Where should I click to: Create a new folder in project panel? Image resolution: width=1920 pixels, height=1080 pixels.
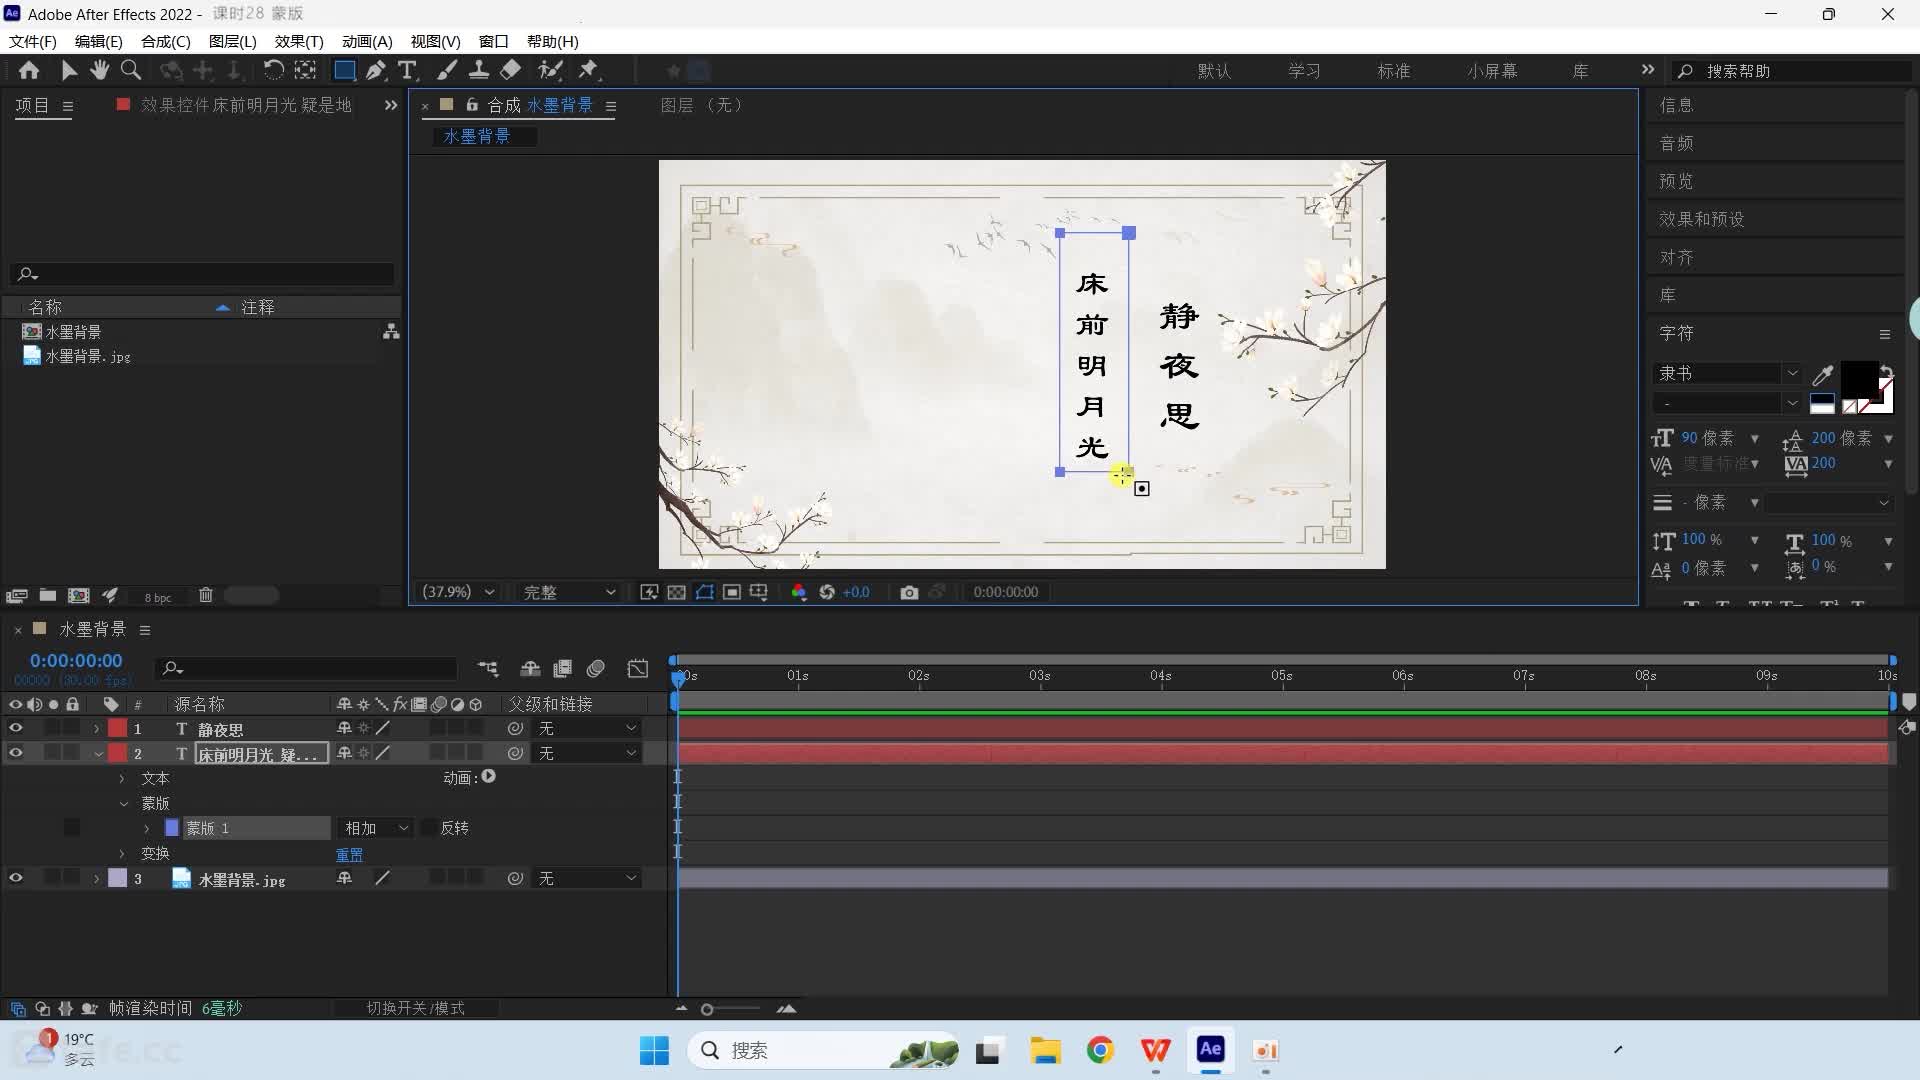pos(47,595)
